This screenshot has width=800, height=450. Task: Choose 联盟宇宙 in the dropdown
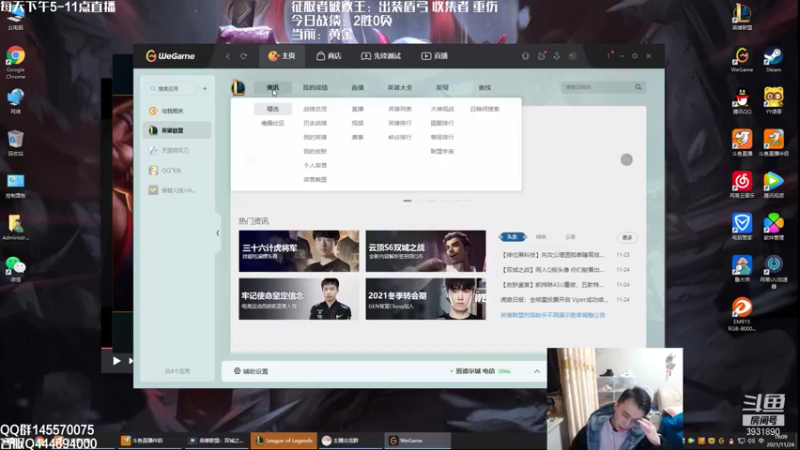[x=442, y=152]
